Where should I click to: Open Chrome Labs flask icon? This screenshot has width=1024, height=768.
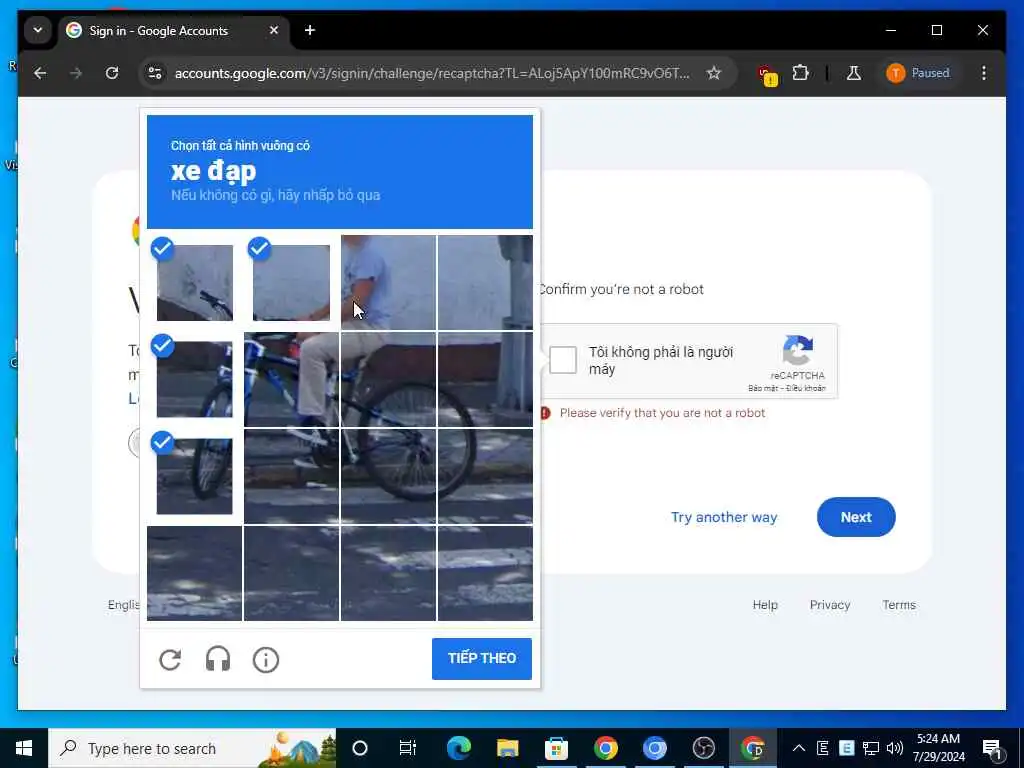[853, 73]
